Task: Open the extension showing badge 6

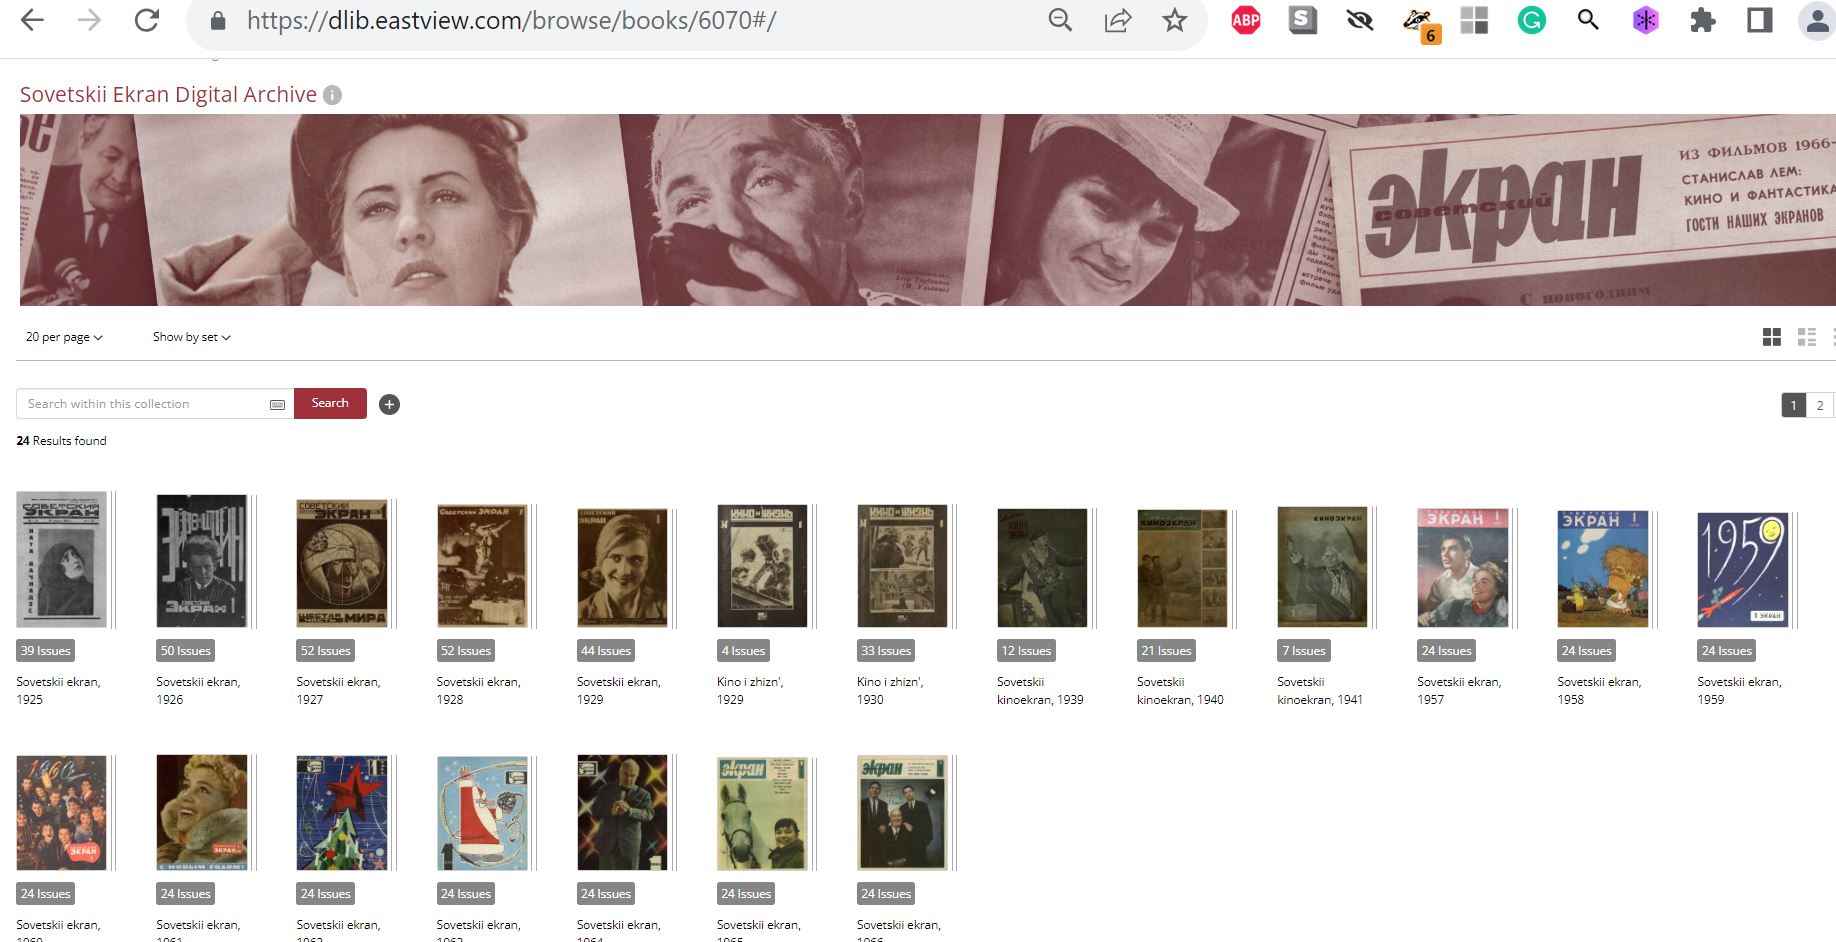Action: [1421, 24]
